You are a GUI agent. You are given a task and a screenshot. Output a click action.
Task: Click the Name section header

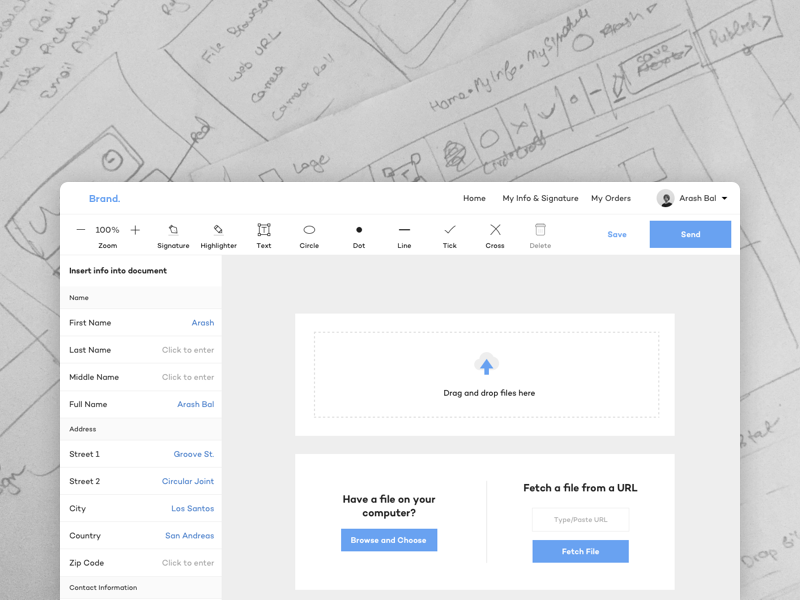pos(141,297)
